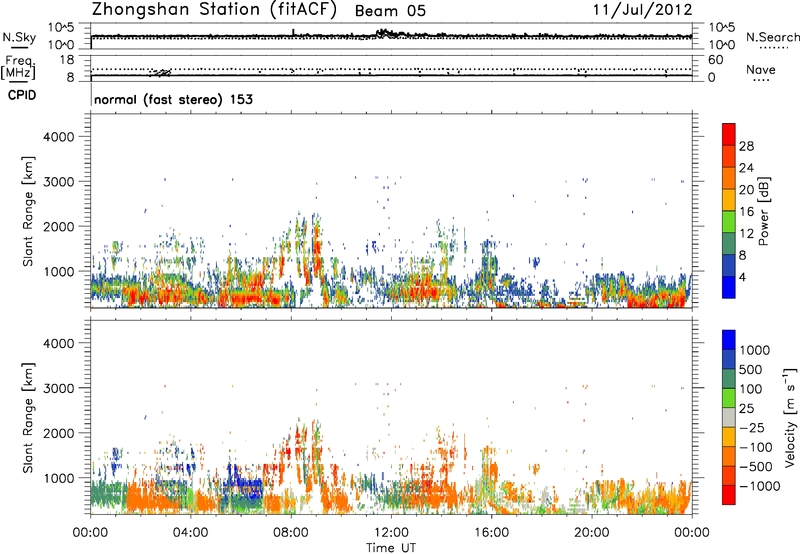Click the gray segment of velocity colorbar

pos(729,418)
